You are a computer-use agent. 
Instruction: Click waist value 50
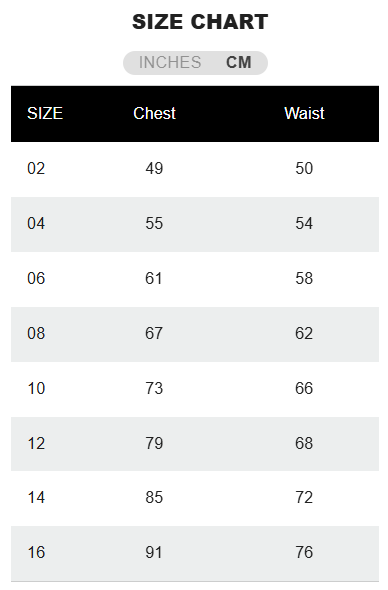[304, 169]
